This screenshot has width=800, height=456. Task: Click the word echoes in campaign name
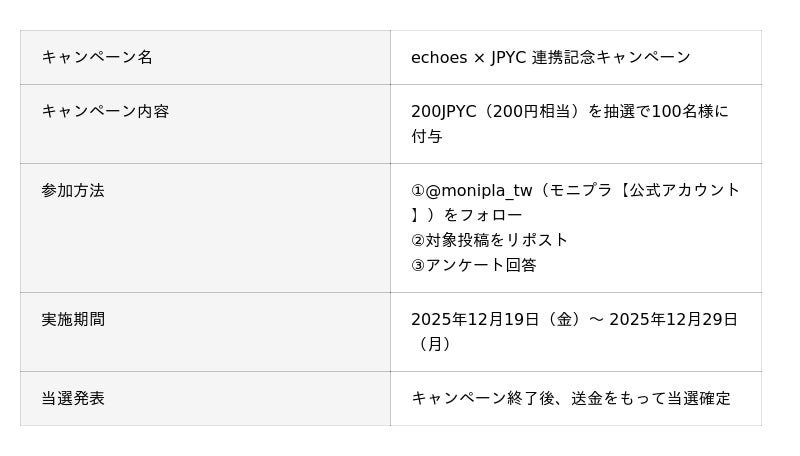[439, 57]
